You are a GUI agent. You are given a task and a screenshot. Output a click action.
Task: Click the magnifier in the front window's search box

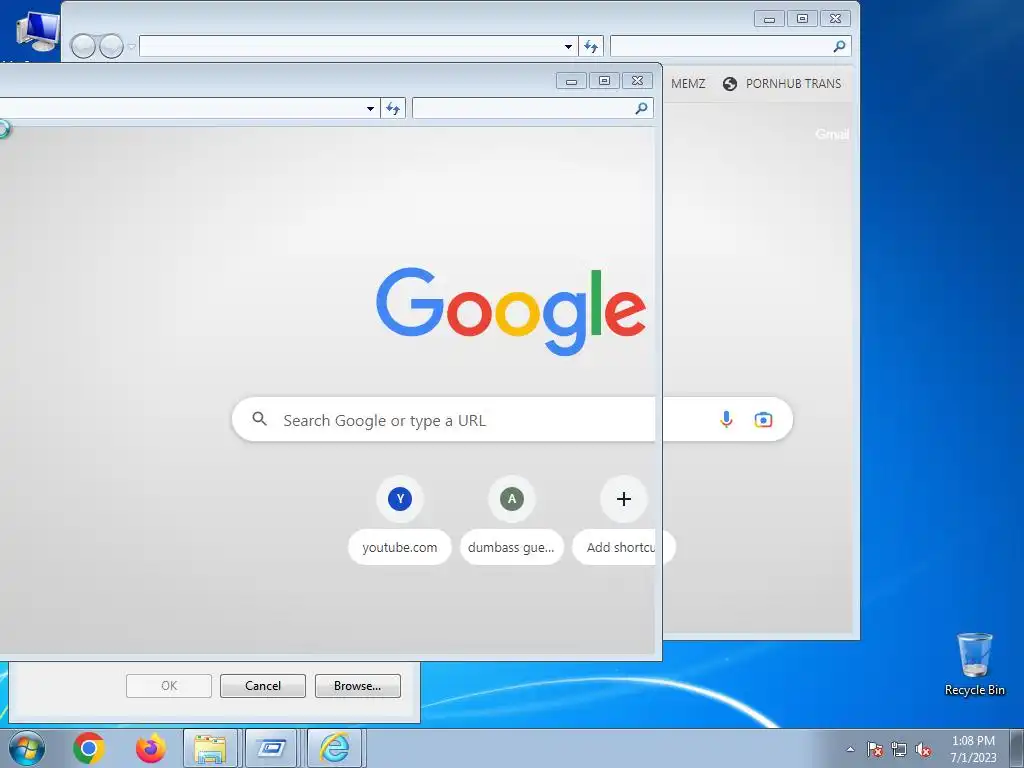(641, 108)
